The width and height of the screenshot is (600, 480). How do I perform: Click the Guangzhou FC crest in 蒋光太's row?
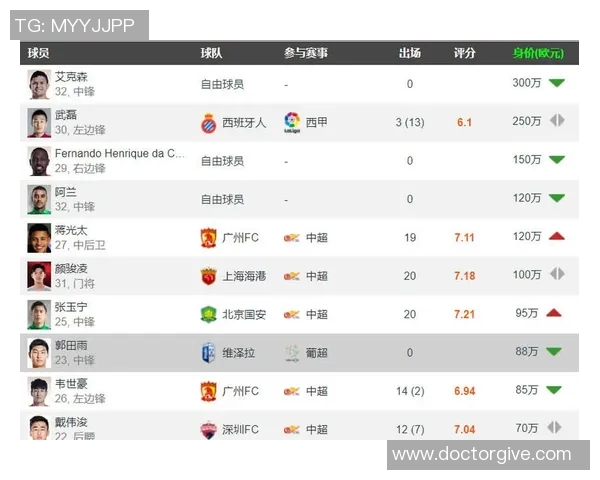tap(208, 238)
